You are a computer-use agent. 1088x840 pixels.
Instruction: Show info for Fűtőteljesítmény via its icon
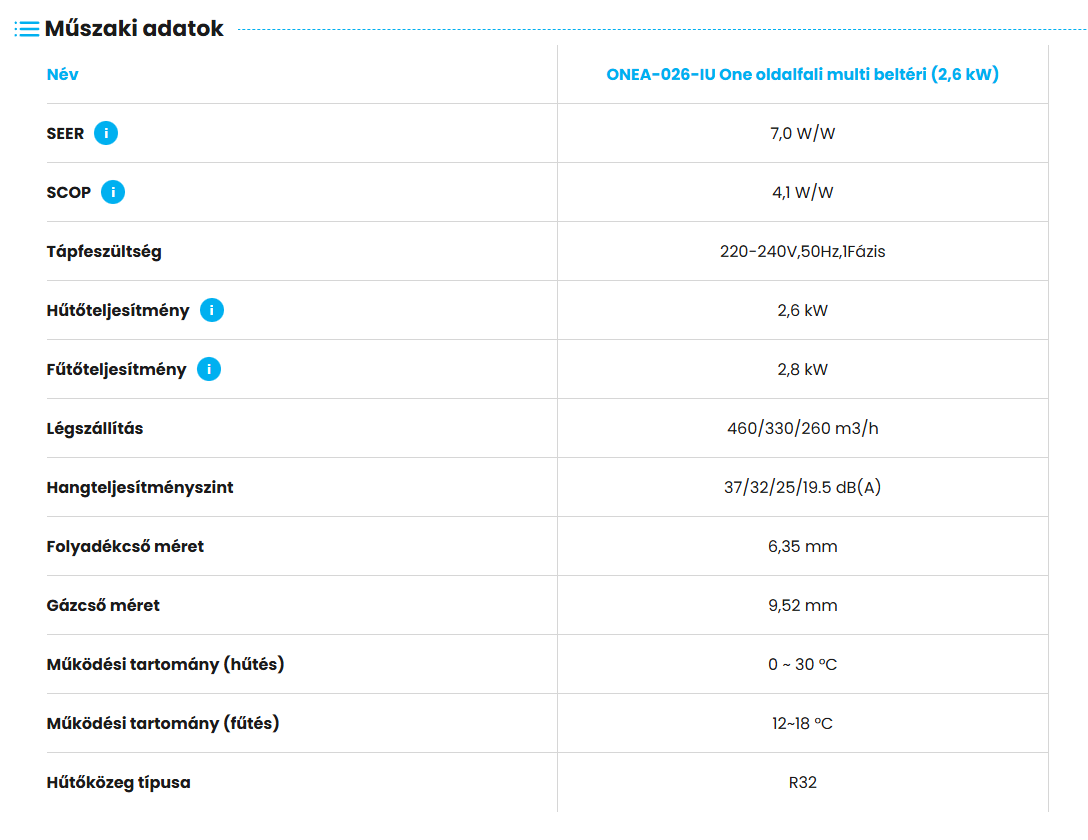point(209,369)
